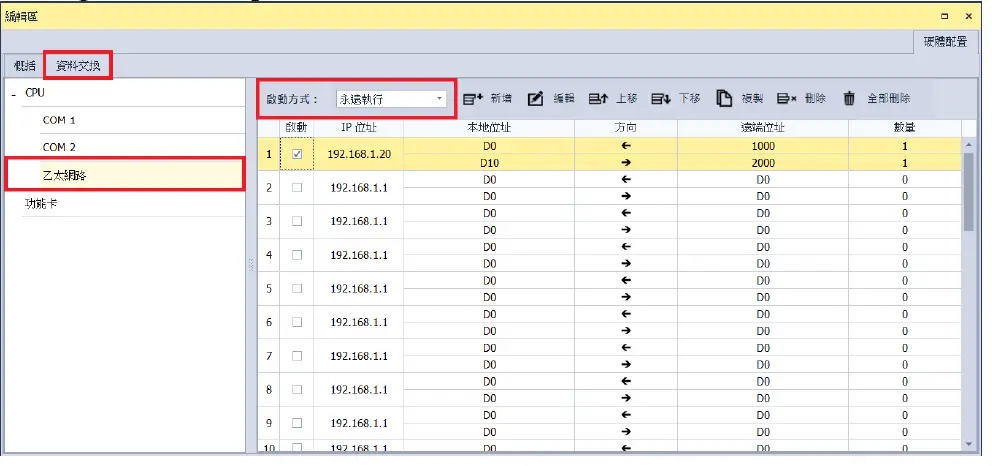The height and width of the screenshot is (466, 992).
Task: Click the scrollbar up arrow
Action: click(969, 145)
